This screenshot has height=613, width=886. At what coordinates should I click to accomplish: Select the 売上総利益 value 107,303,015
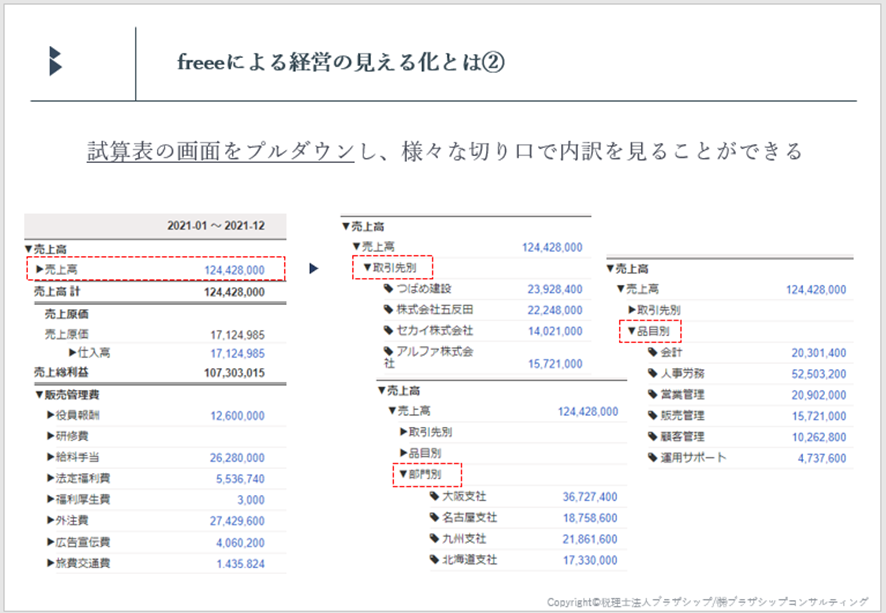[x=234, y=373]
